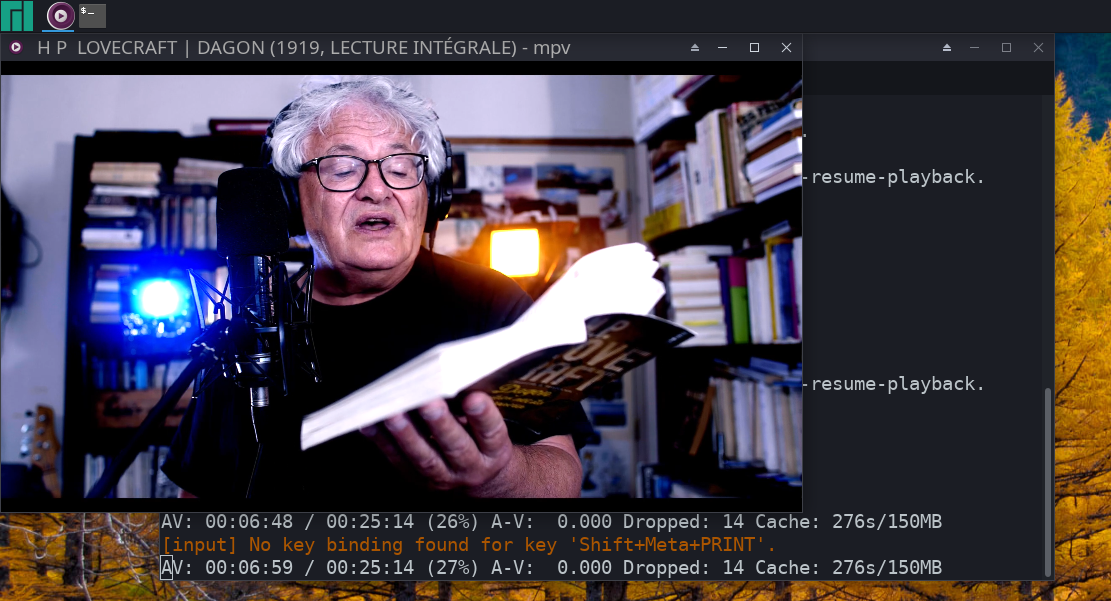This screenshot has height=601, width=1111.
Task: Maximize the mpv player window
Action: coord(754,48)
